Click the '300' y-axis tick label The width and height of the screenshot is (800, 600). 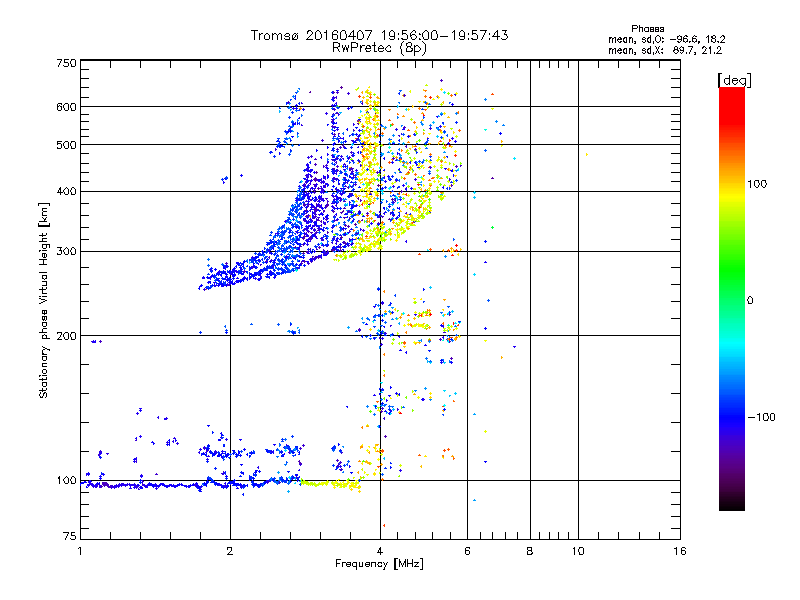(x=66, y=252)
